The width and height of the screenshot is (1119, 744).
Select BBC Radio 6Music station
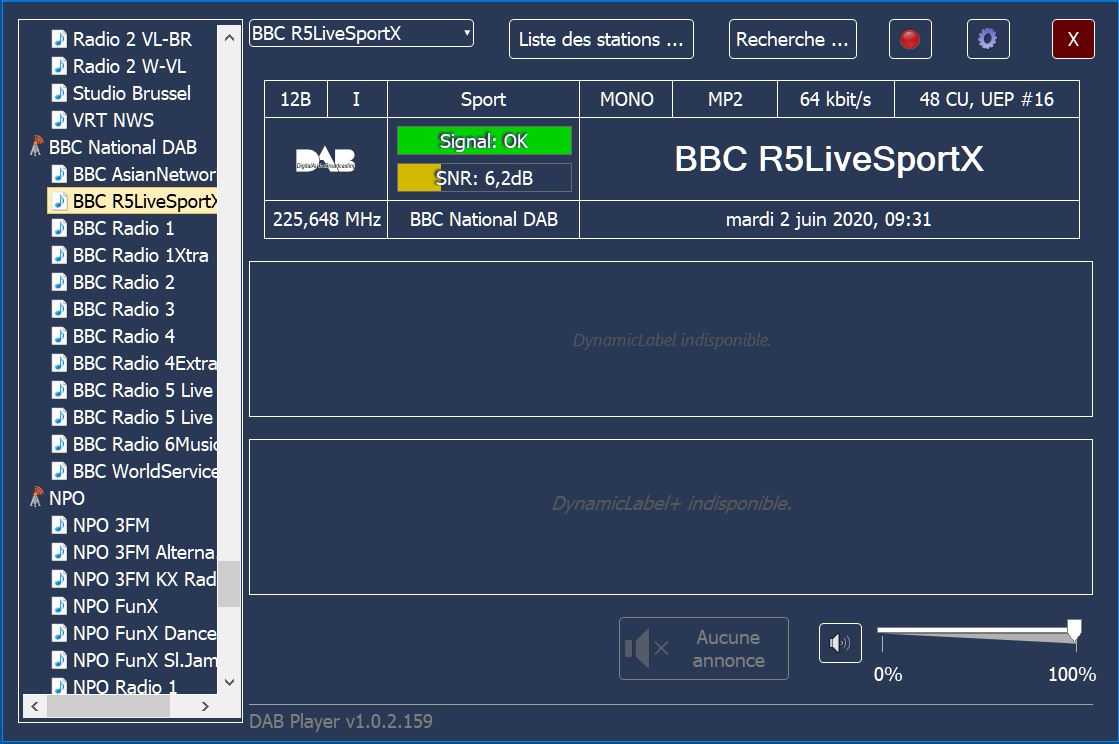point(143,444)
